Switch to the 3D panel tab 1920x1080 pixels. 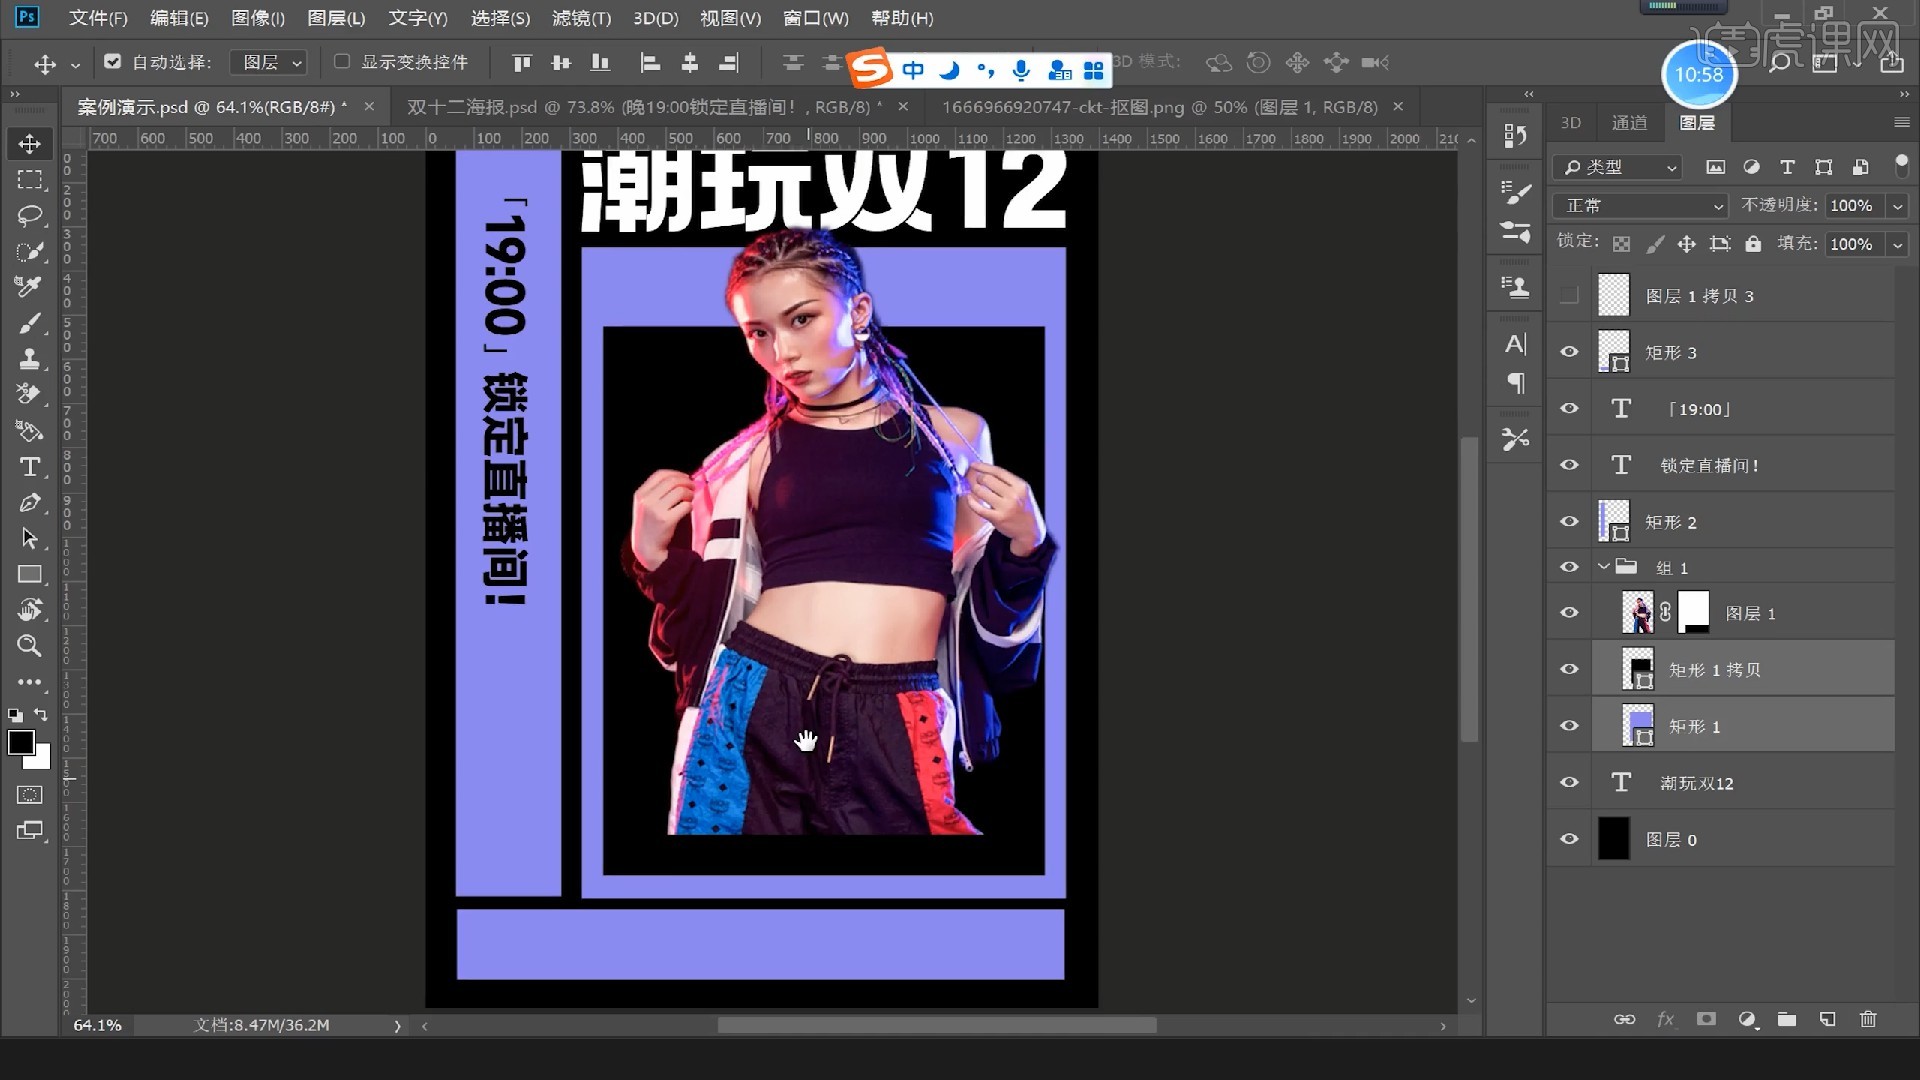pos(1571,122)
